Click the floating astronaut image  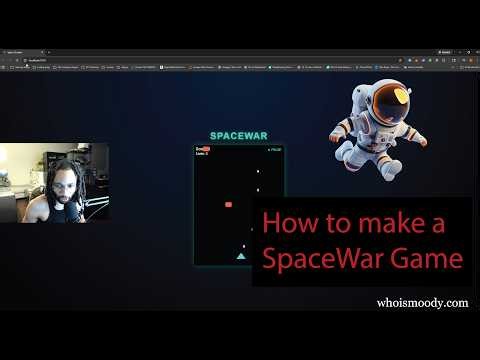(x=379, y=130)
